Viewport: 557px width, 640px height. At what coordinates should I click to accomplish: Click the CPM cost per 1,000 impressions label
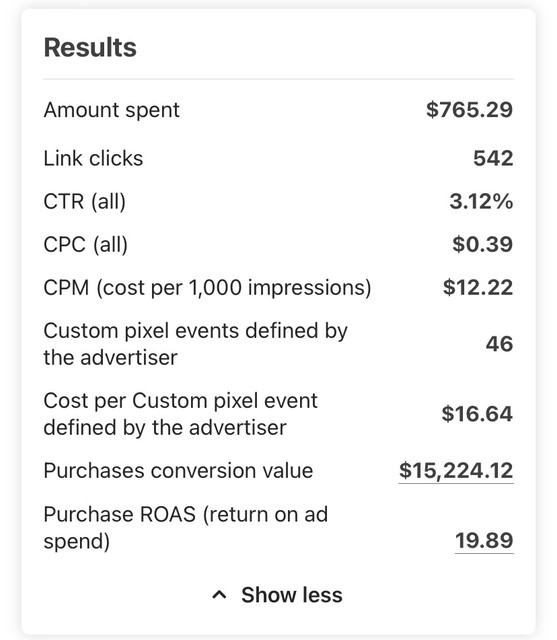[207, 288]
